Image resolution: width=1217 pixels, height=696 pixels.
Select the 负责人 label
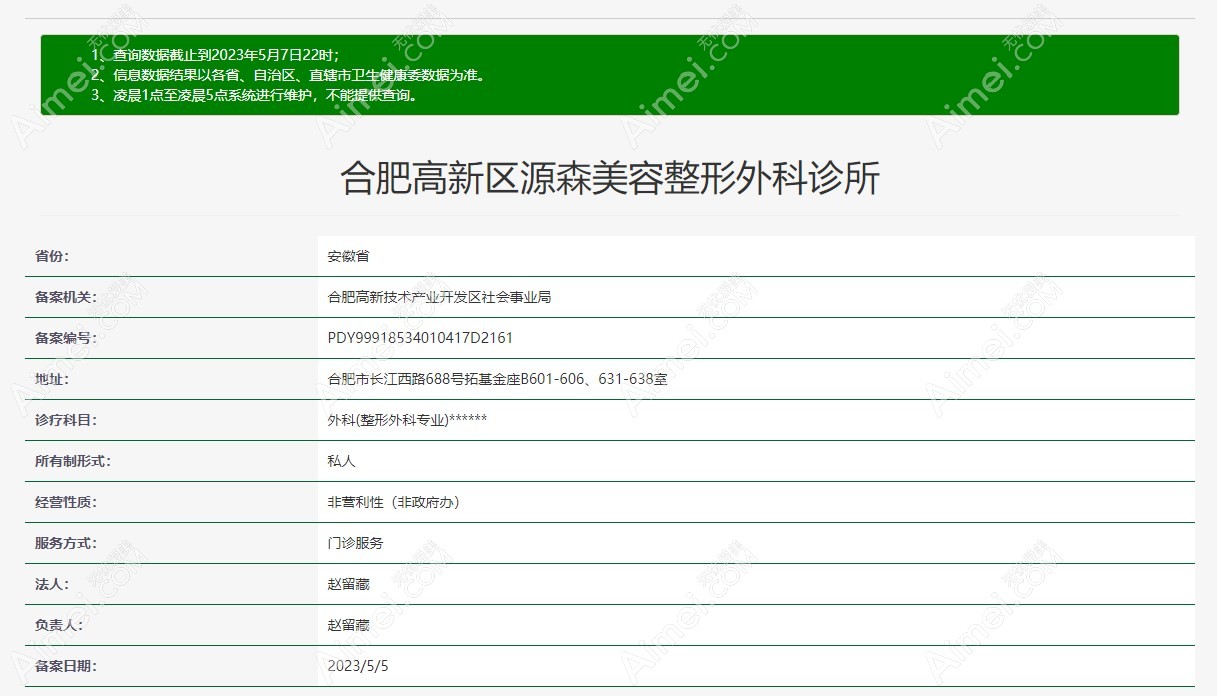[x=59, y=625]
